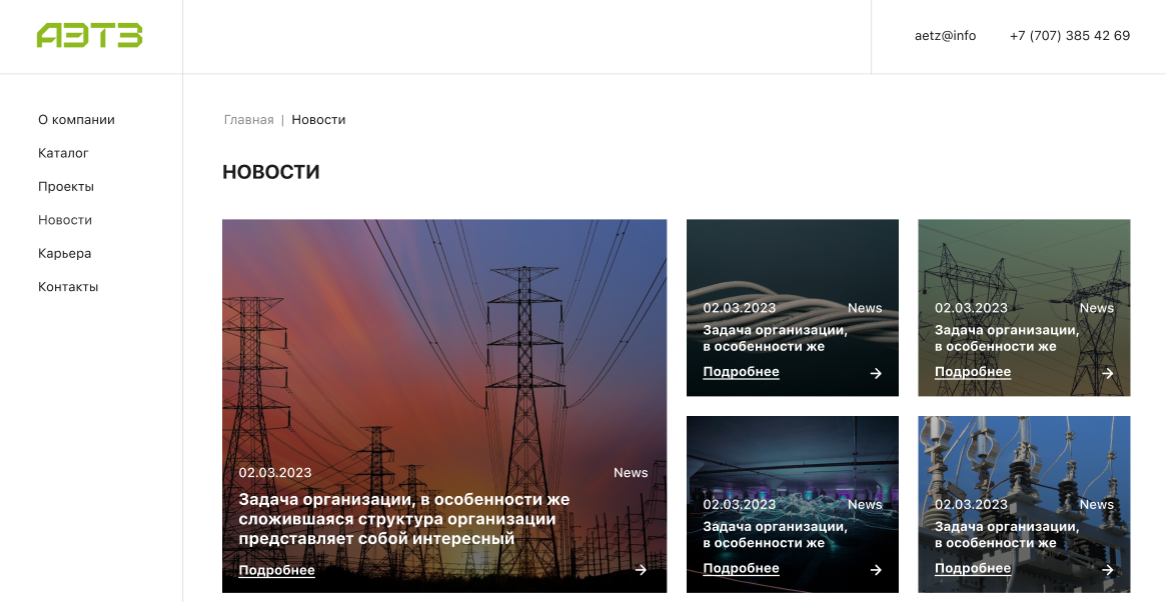Click the News tag on the green pylons card
1167x602 pixels.
pyautogui.click(x=1096, y=308)
